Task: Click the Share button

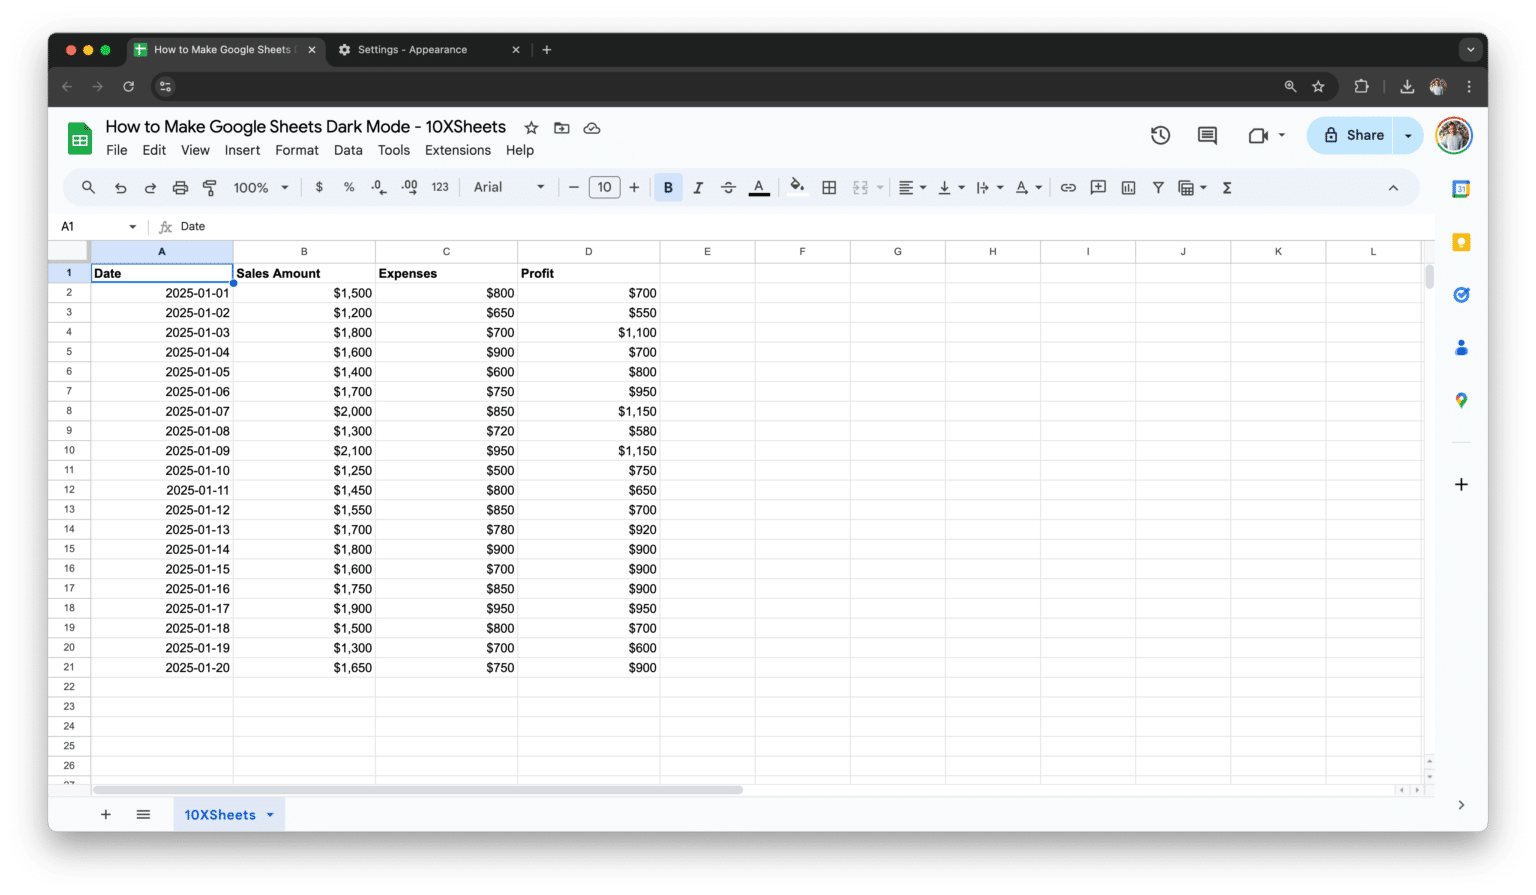Action: tap(1352, 135)
